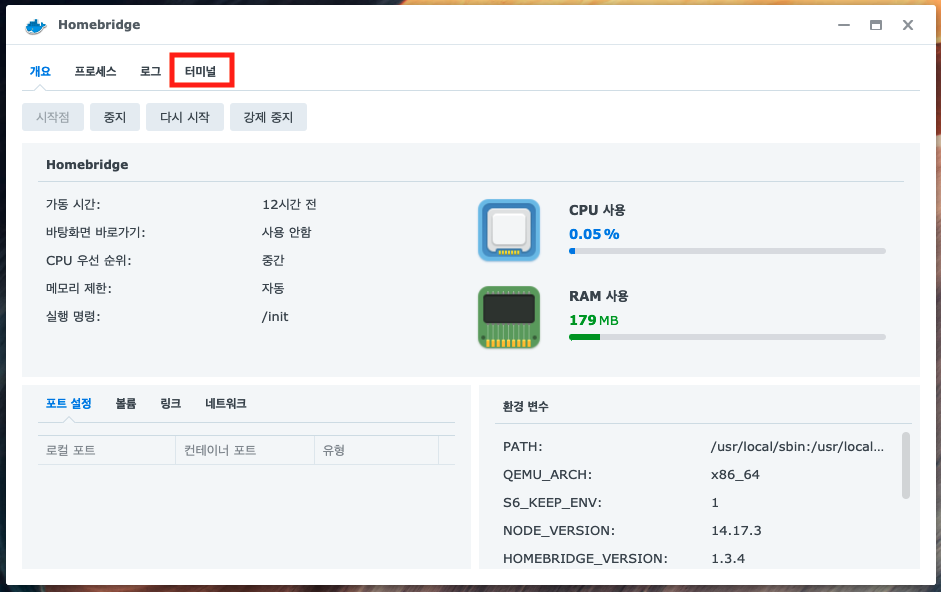
Task: Click the RAM usage progress bar
Action: tap(727, 337)
